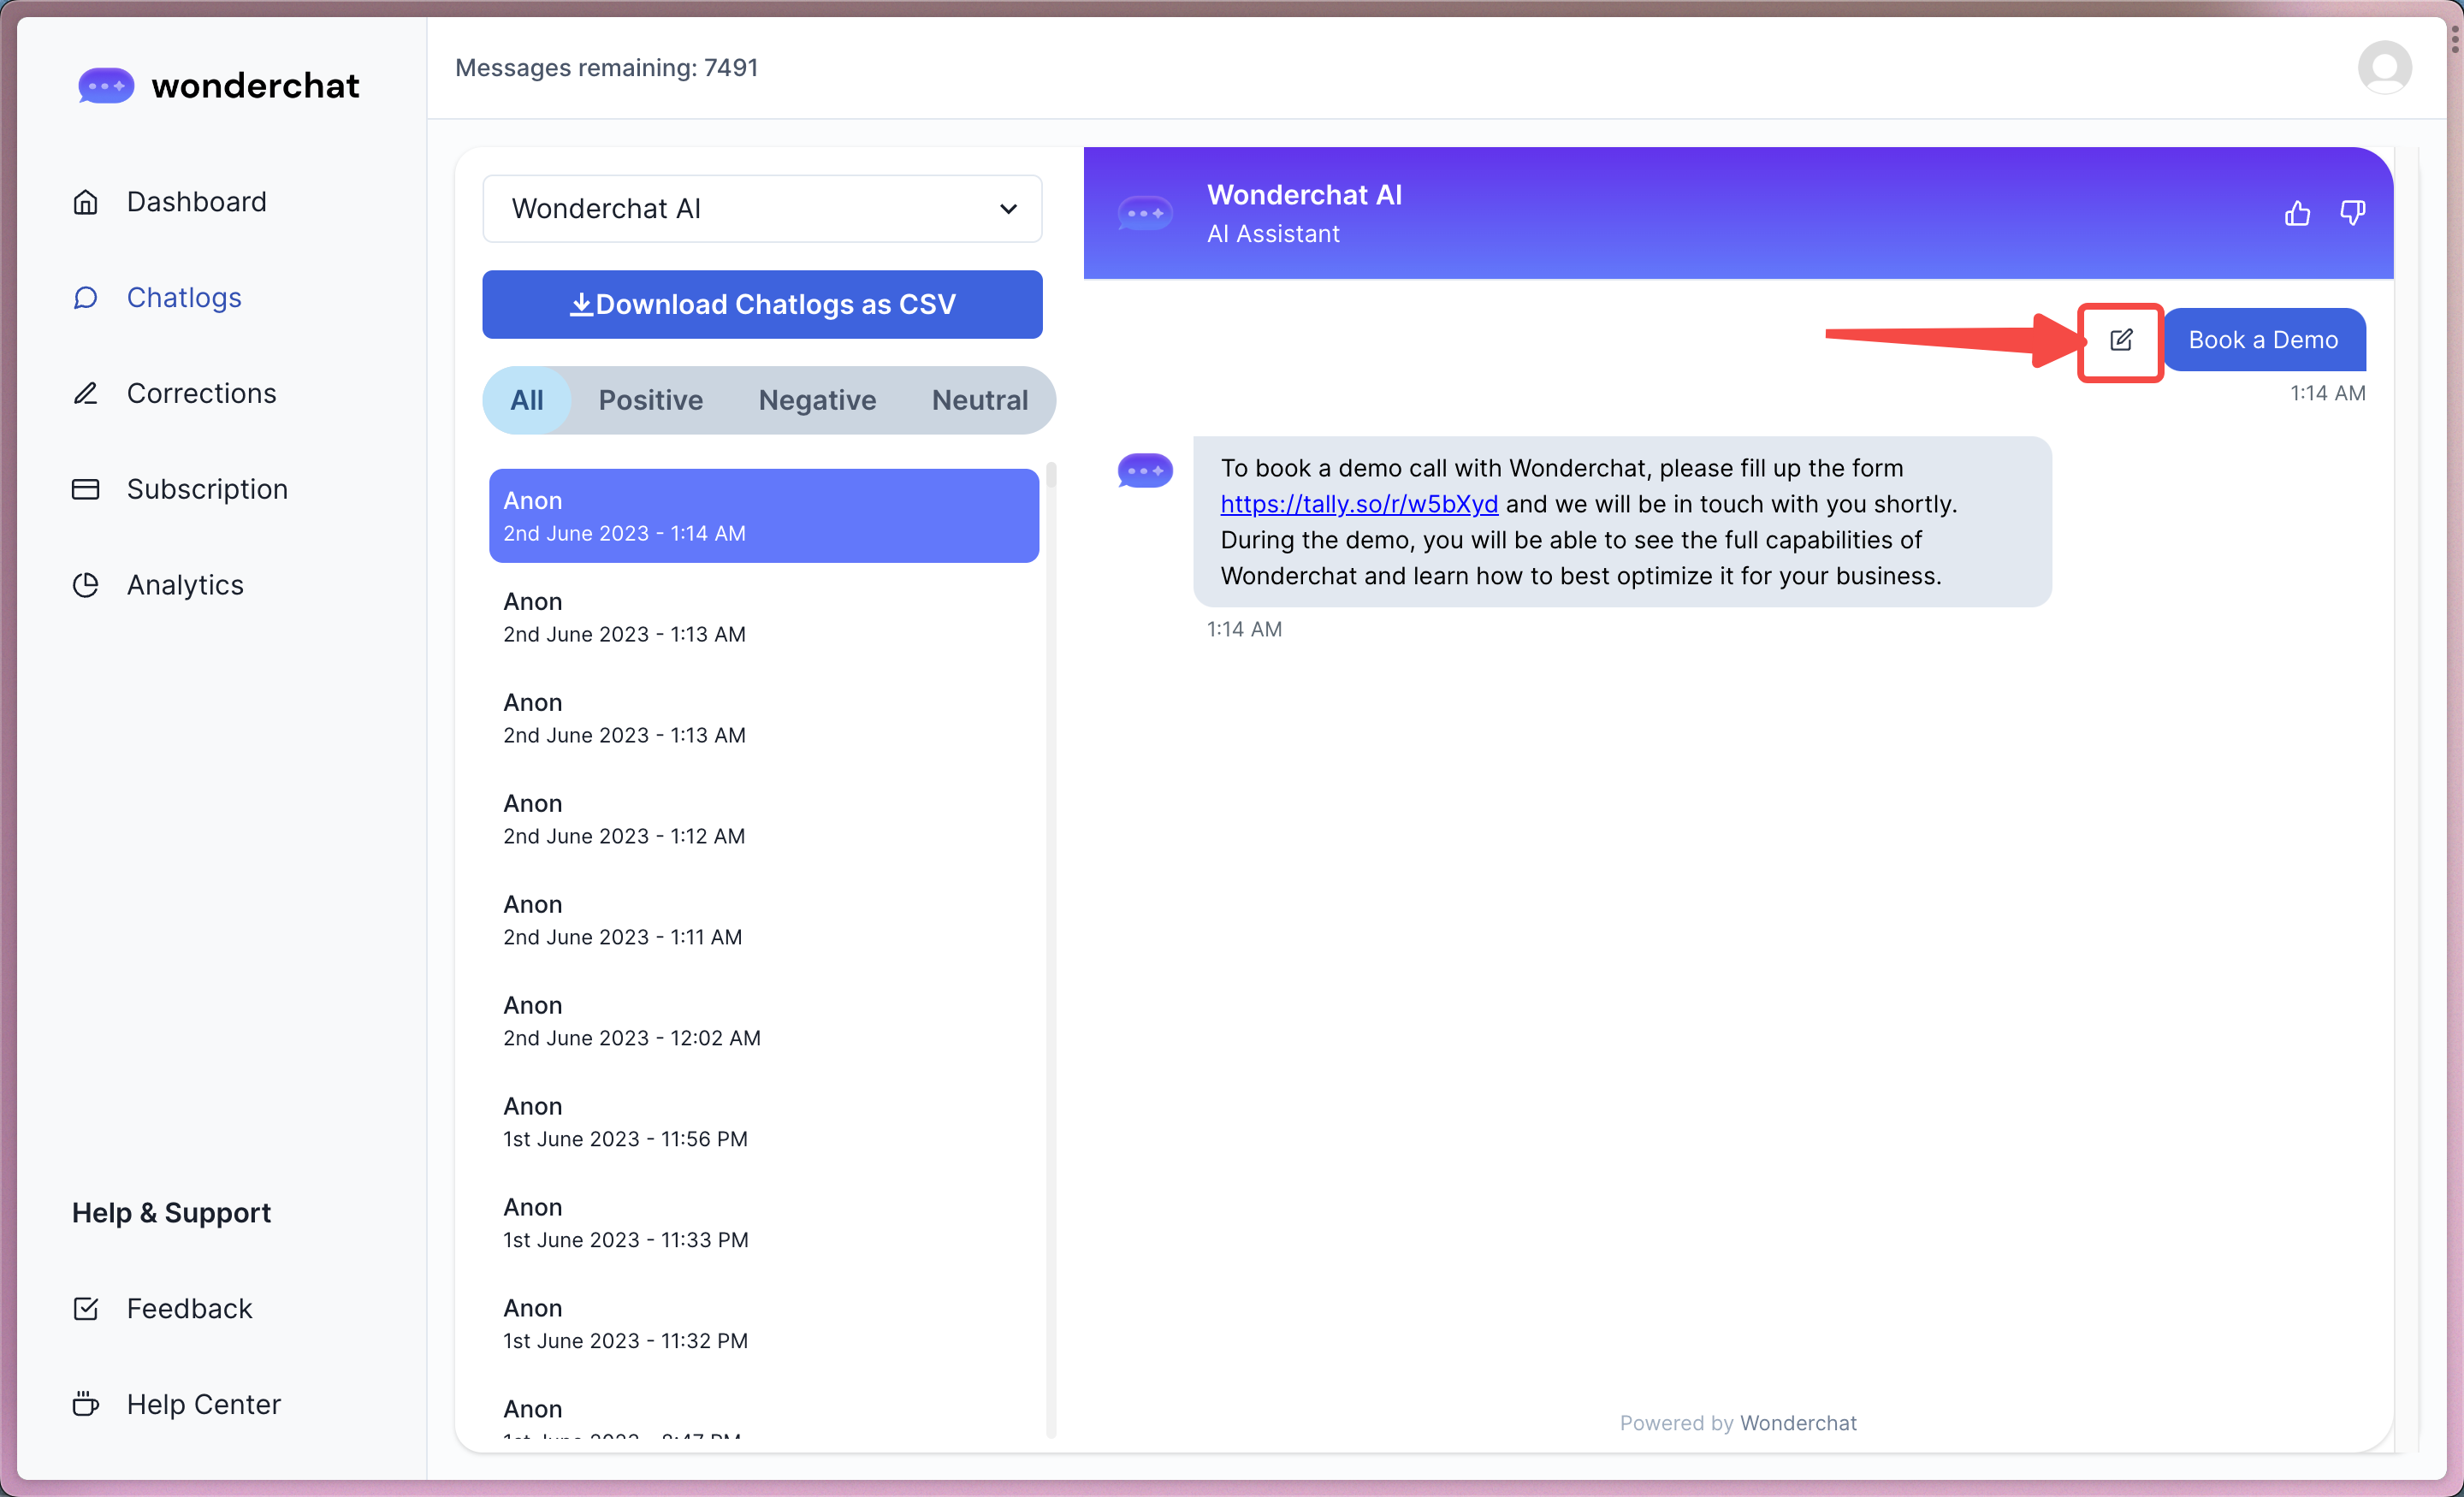Open Feedback in Help & Support menu
2464x1497 pixels.
[189, 1308]
